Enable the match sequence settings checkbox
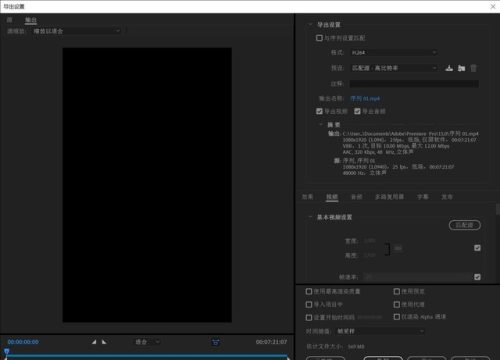 pyautogui.click(x=319, y=38)
